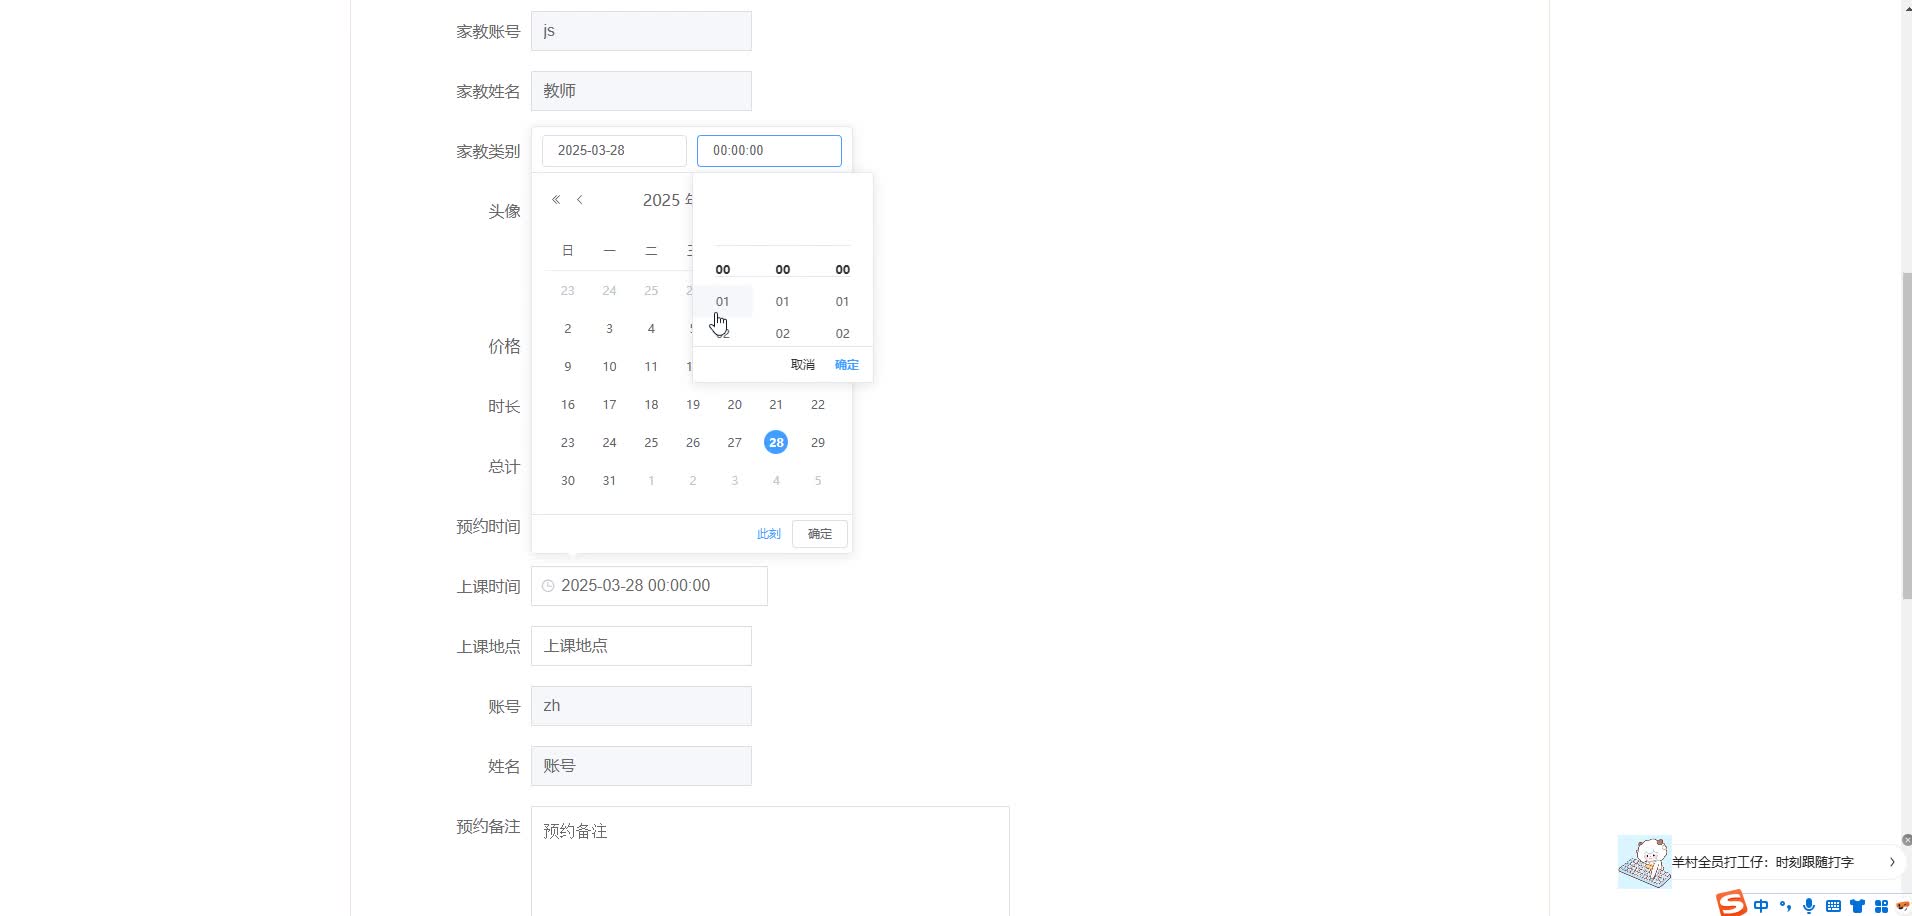Select hour 01 in the time panel

[723, 301]
